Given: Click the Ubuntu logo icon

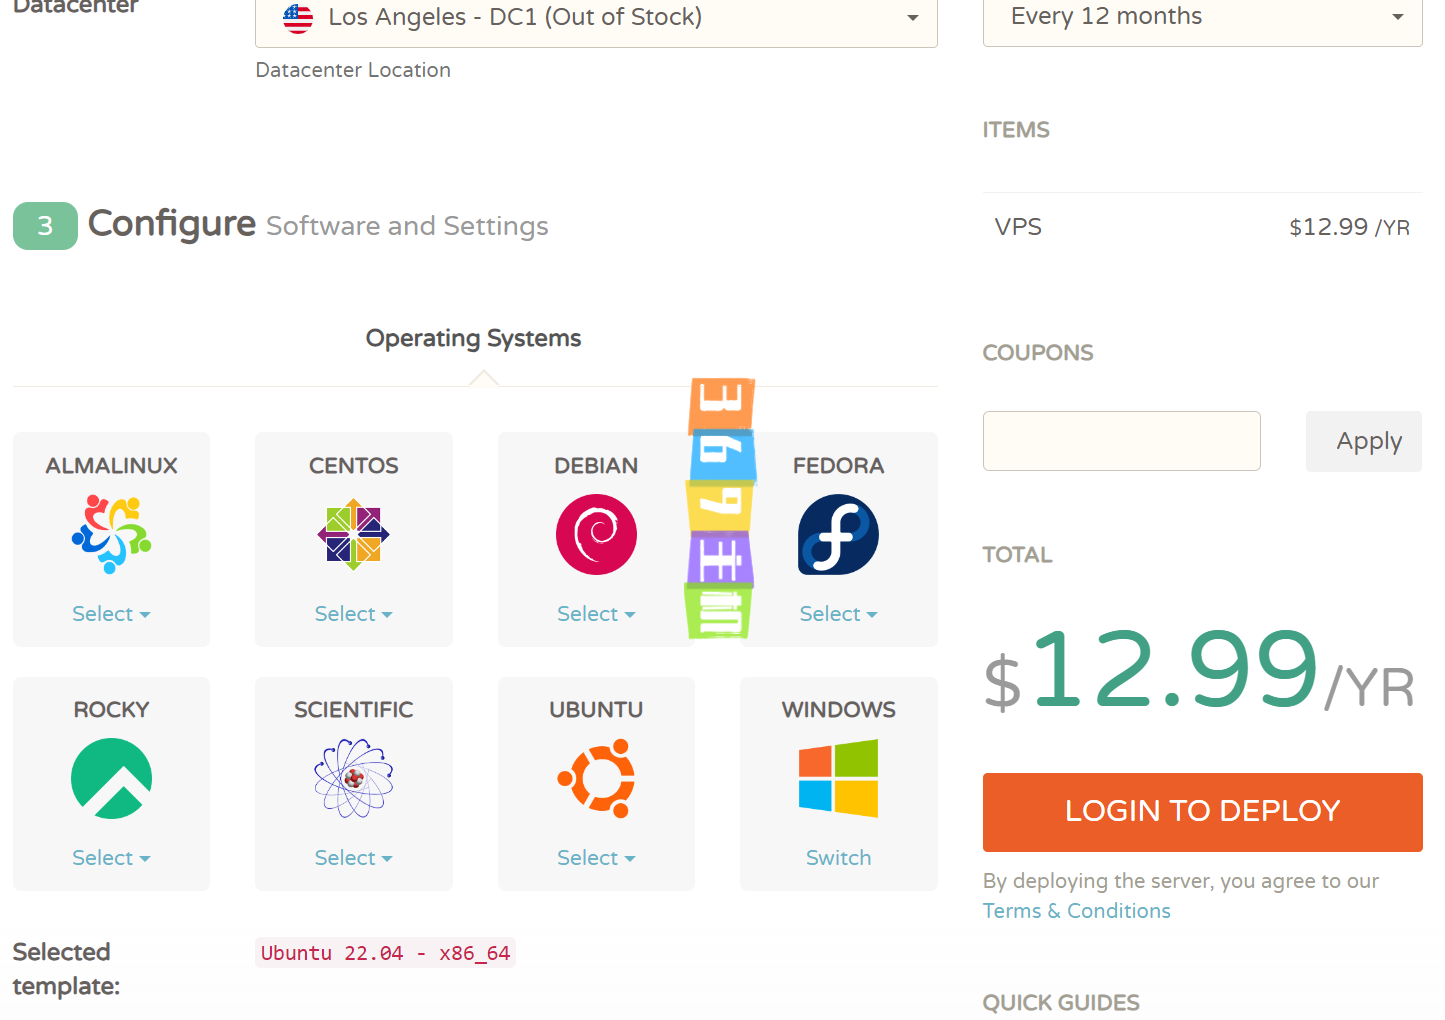Looking at the screenshot, I should click(x=596, y=779).
